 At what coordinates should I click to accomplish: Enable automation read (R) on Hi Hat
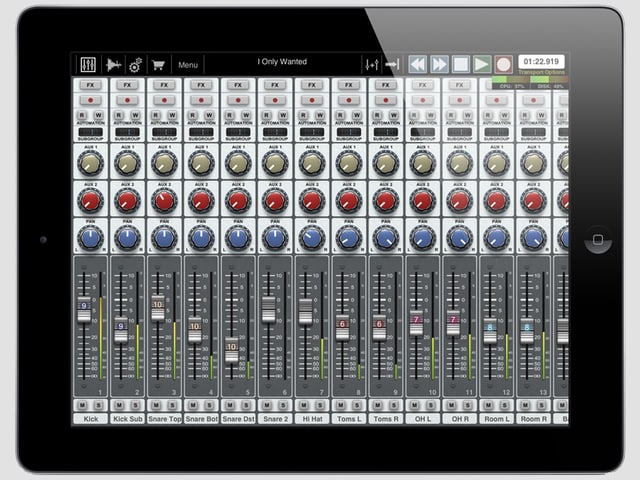(304, 115)
